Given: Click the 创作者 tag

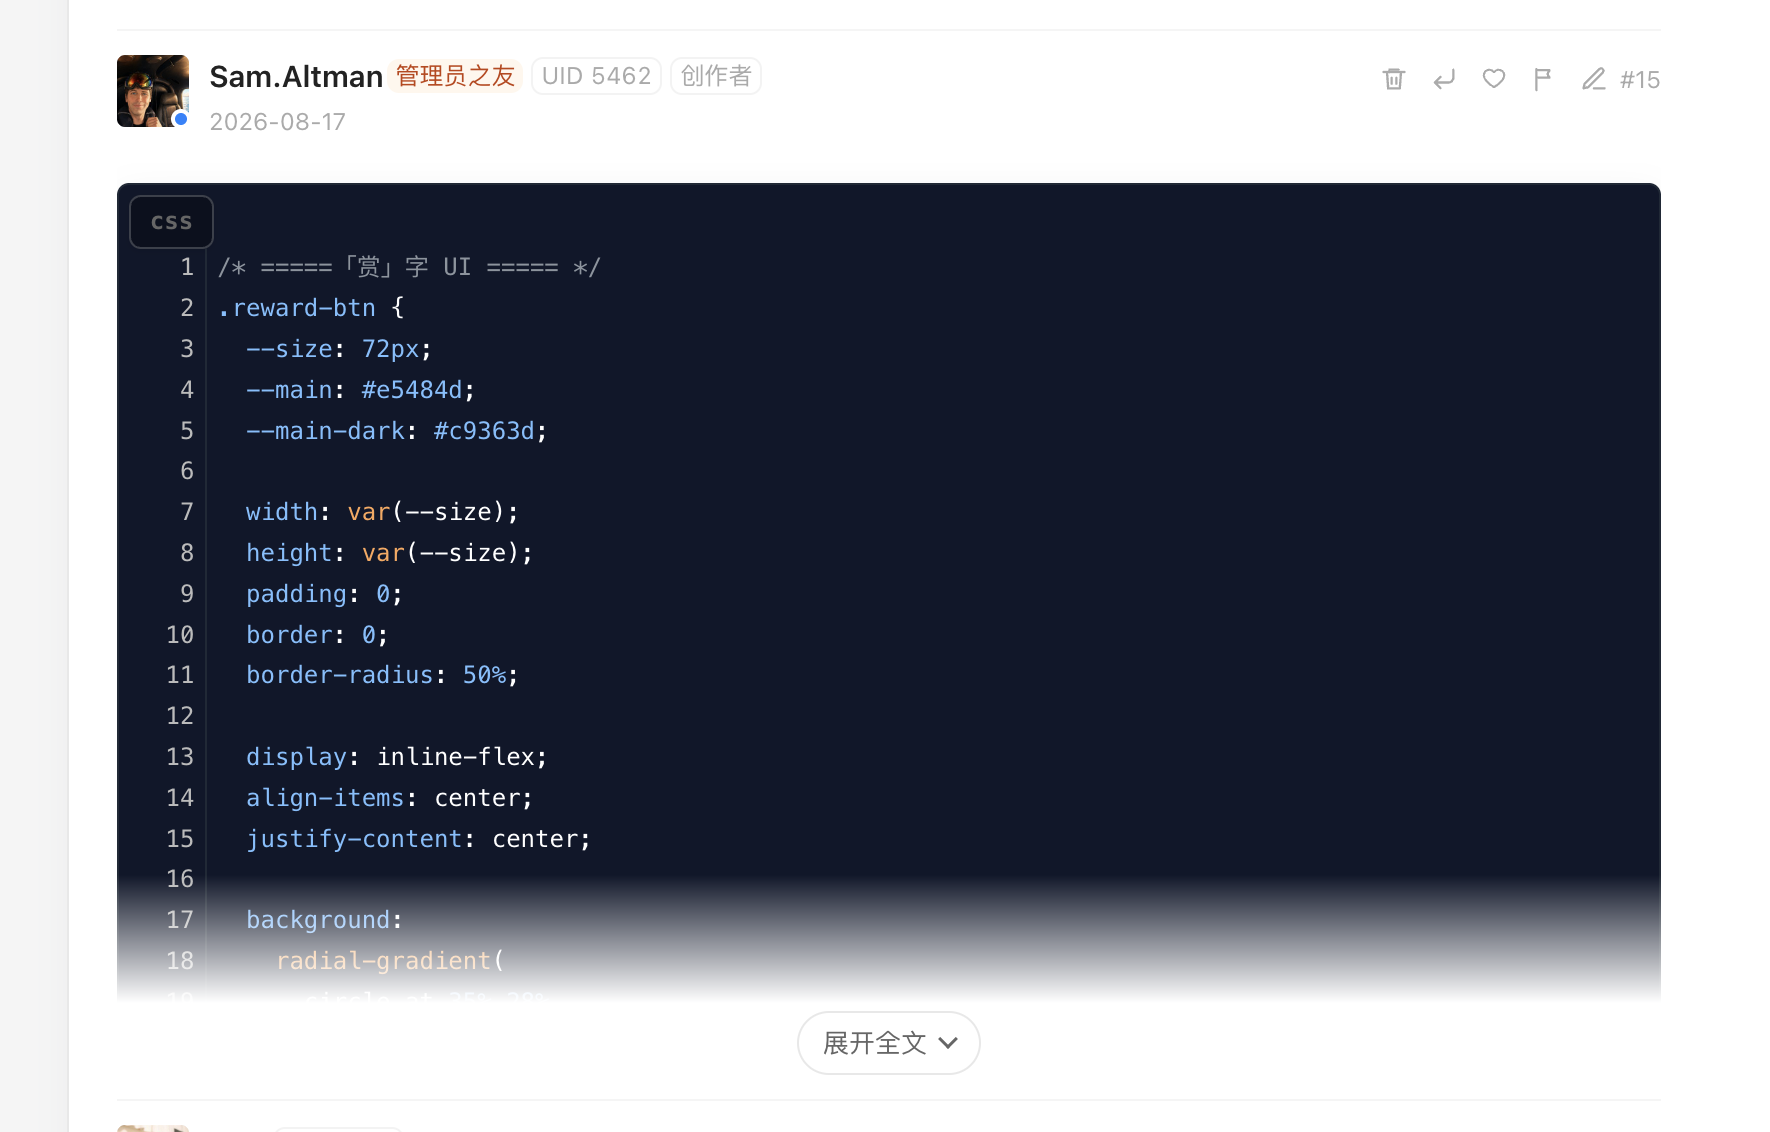Looking at the screenshot, I should pyautogui.click(x=716, y=76).
